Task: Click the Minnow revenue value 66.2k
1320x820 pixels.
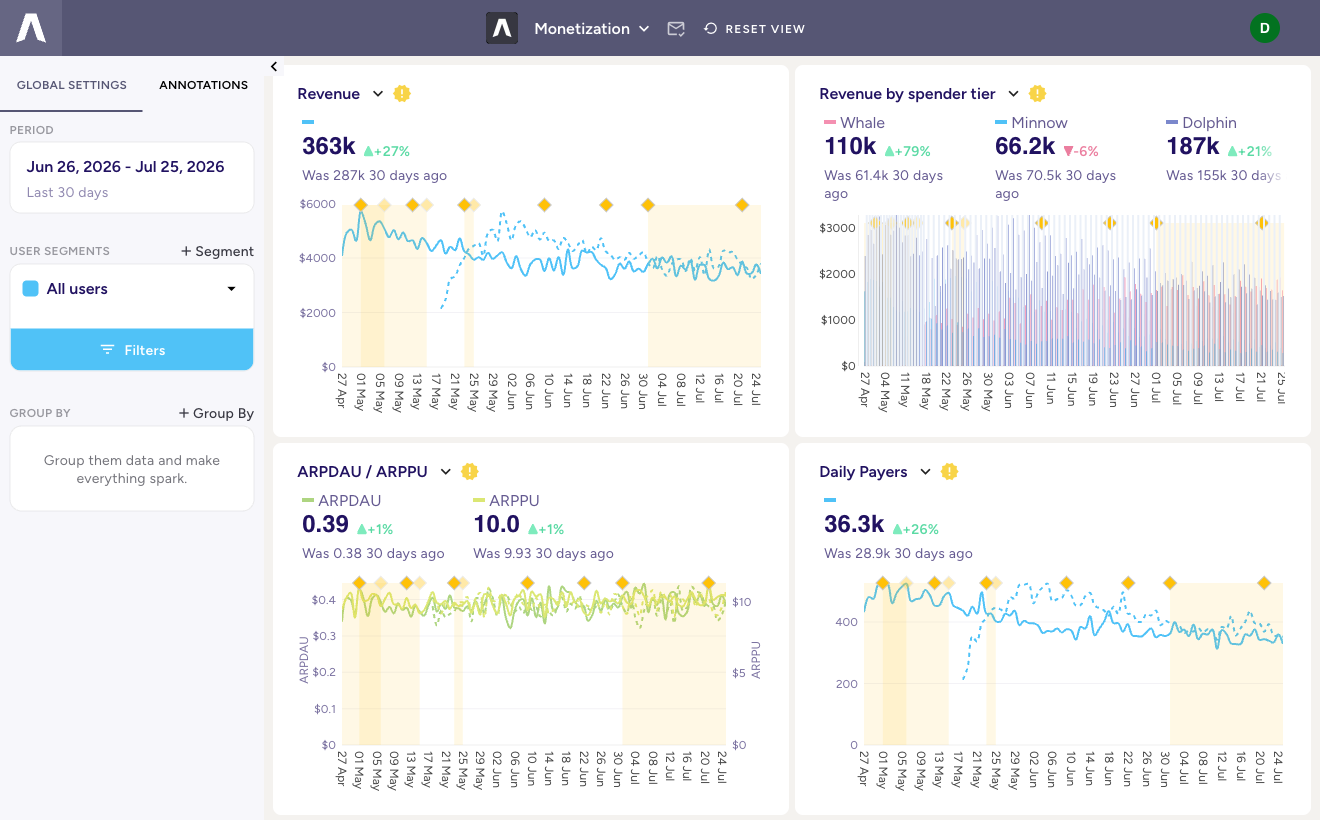Action: 1025,146
